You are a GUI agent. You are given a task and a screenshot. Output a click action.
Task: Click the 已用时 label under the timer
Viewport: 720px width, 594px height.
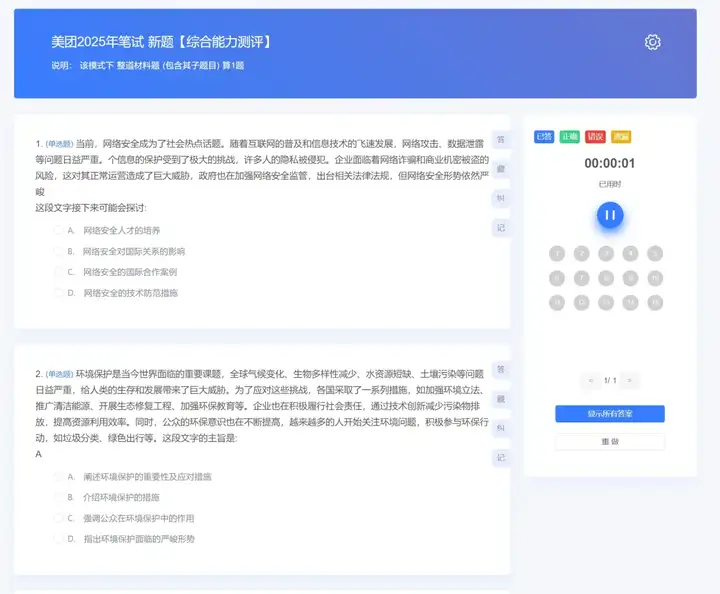[x=610, y=184]
